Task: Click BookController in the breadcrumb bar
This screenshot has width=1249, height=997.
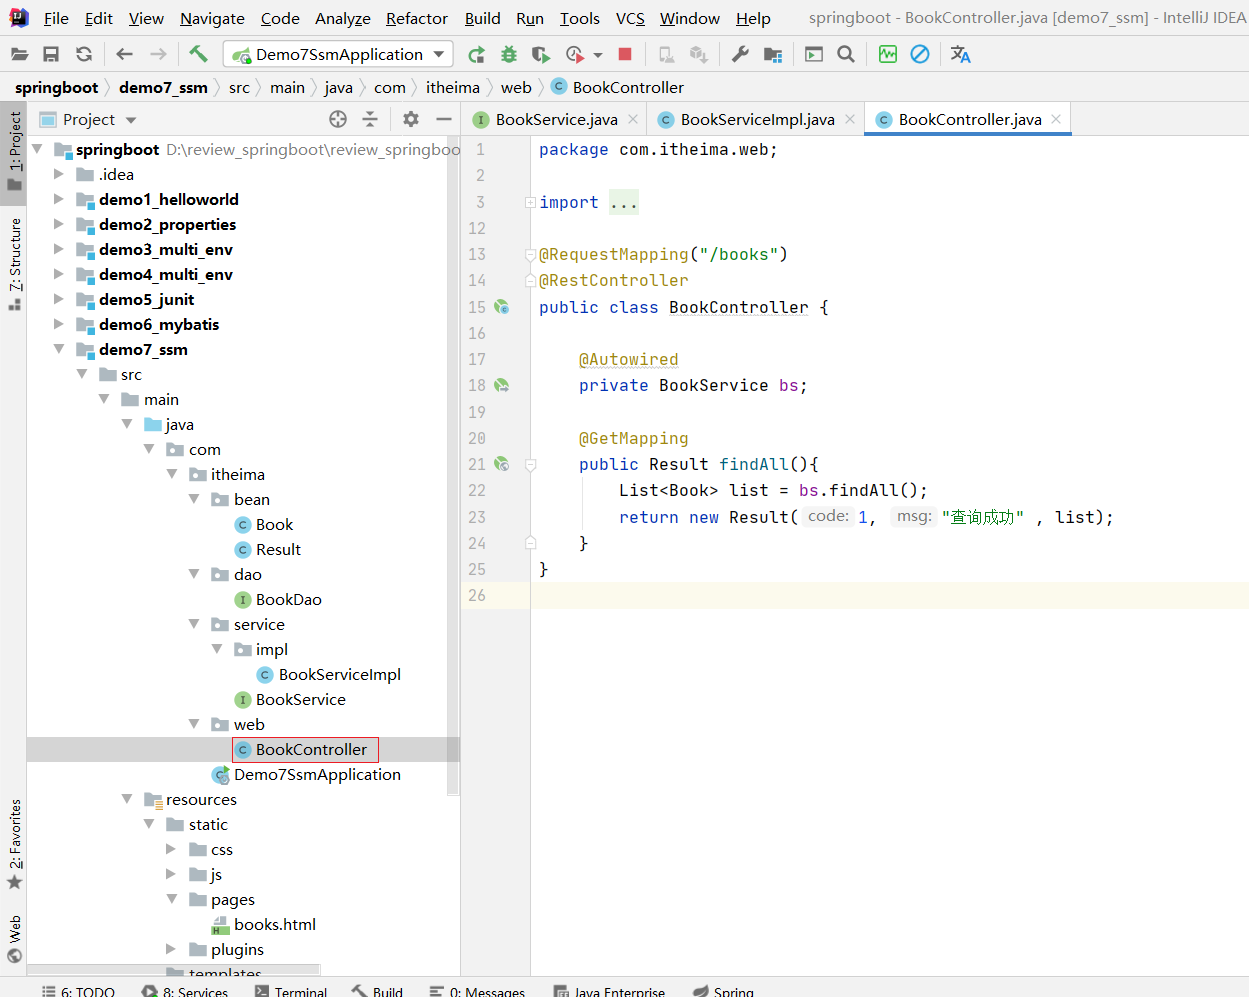Action: click(x=627, y=87)
